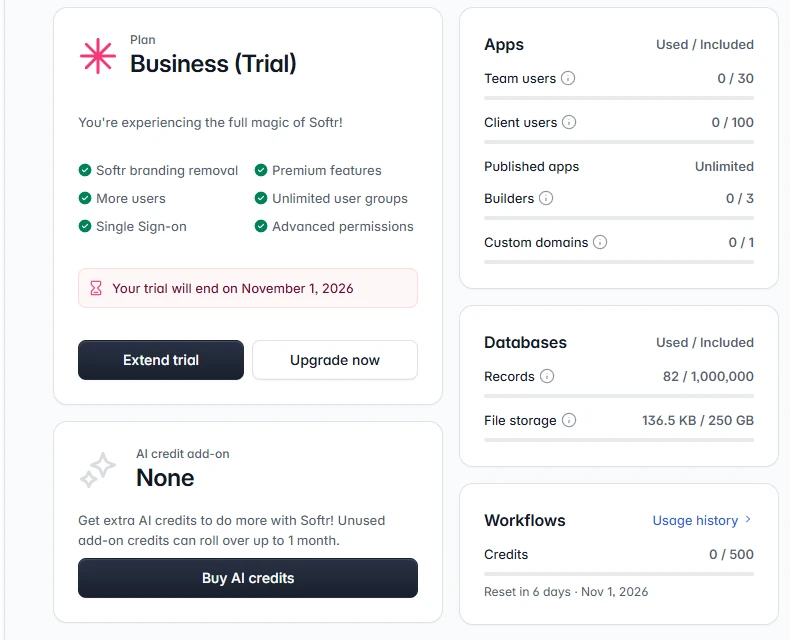
Task: Click the pink asterisk plan logo
Action: point(98,56)
